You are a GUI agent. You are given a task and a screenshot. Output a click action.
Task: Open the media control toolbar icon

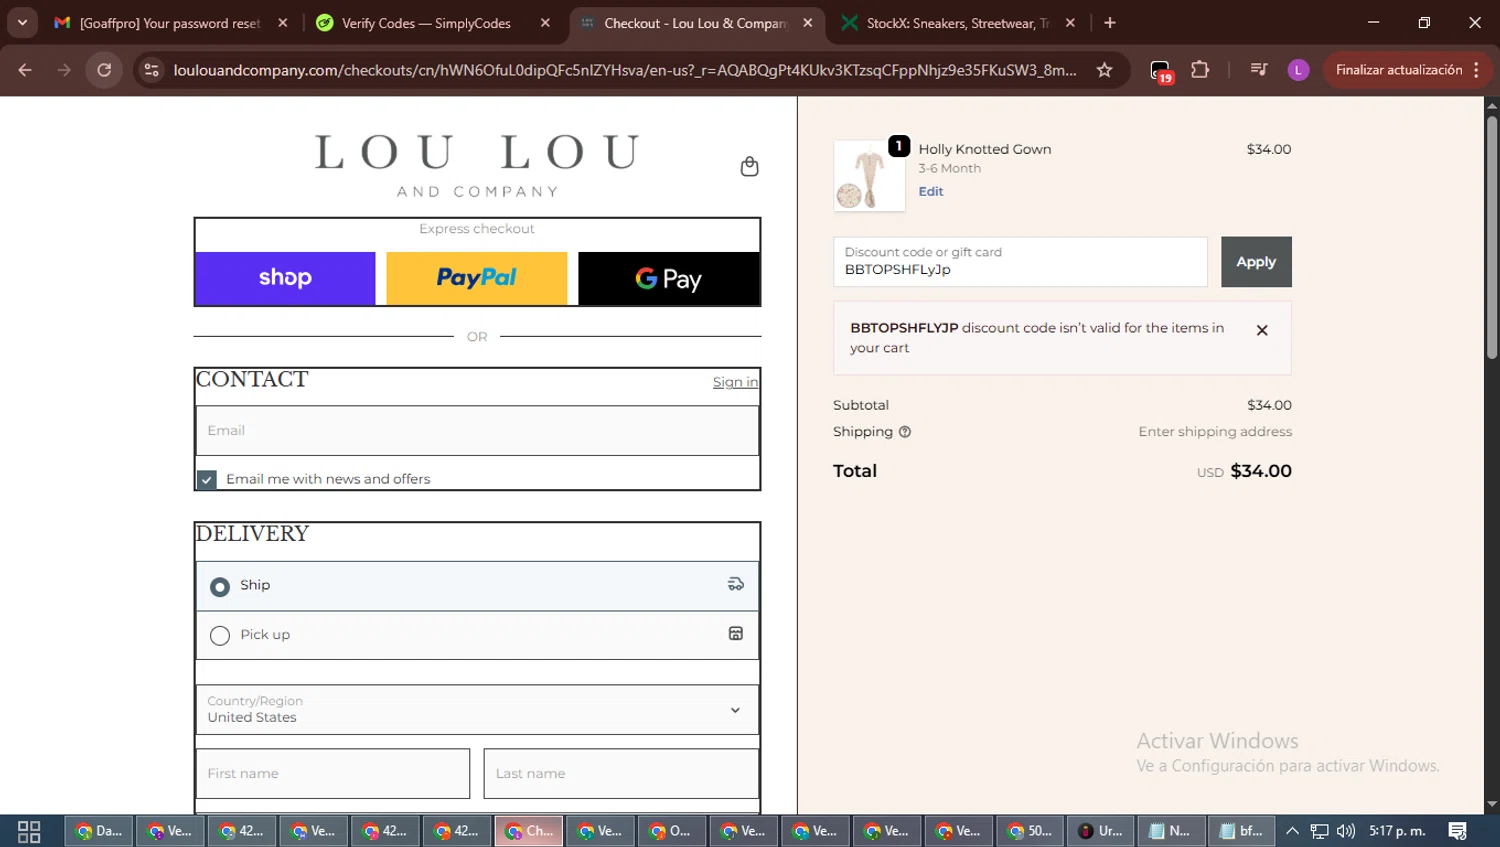(1258, 70)
